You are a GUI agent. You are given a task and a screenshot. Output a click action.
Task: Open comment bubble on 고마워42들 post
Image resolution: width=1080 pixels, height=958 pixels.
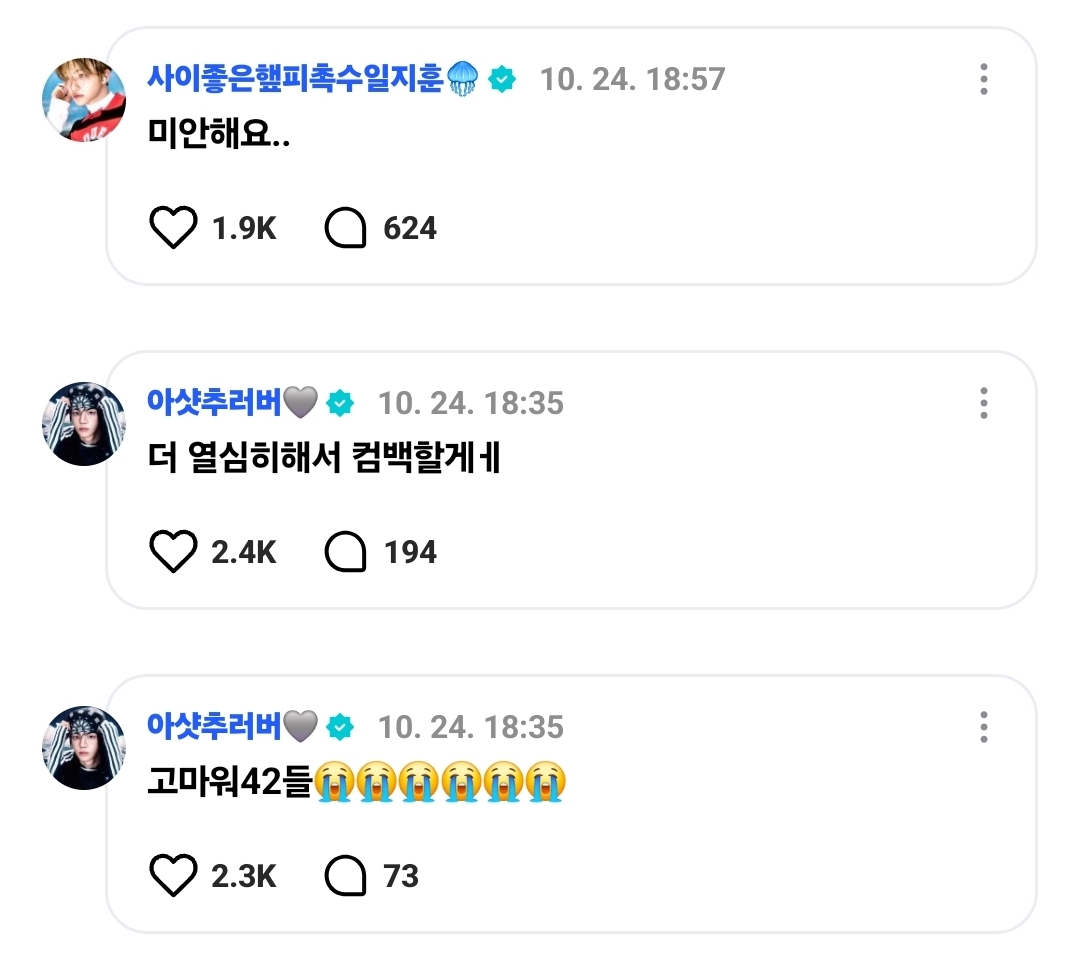pos(345,875)
